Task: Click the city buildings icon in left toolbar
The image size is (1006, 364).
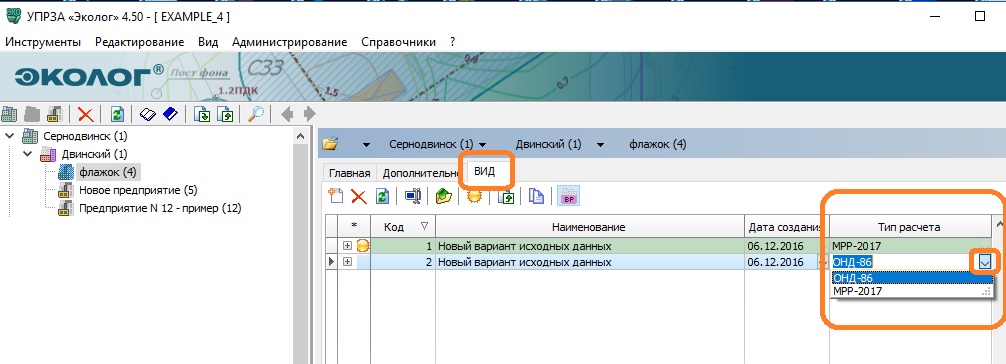Action: pyautogui.click(x=10, y=115)
